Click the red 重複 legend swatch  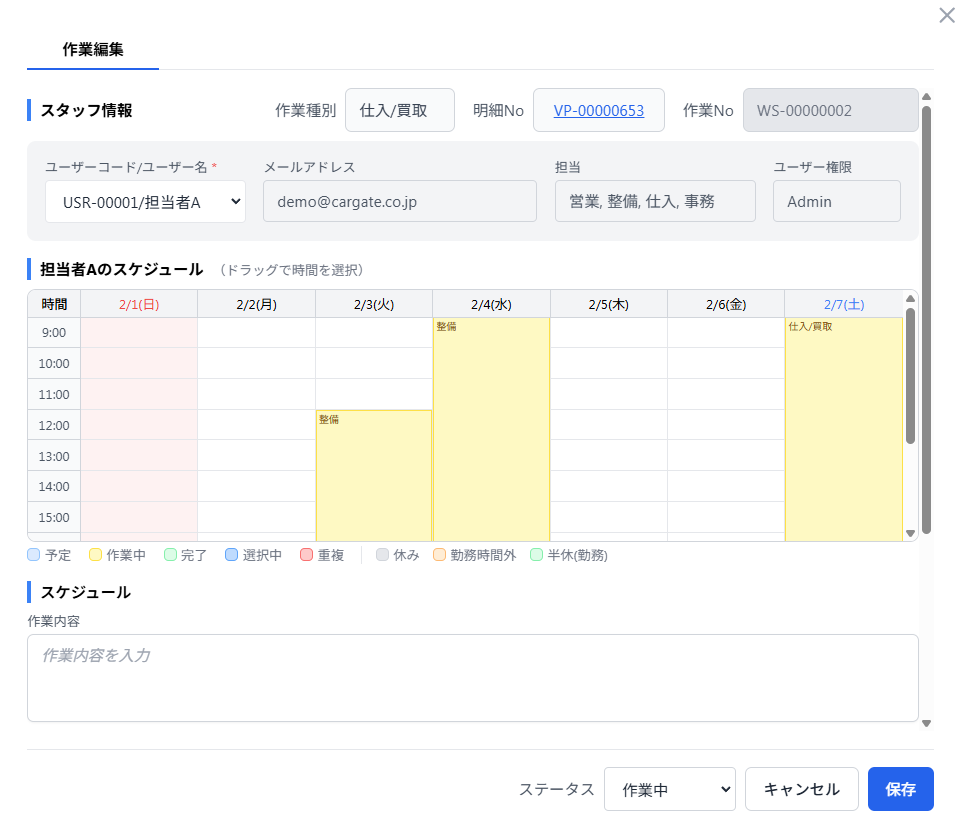tap(307, 555)
